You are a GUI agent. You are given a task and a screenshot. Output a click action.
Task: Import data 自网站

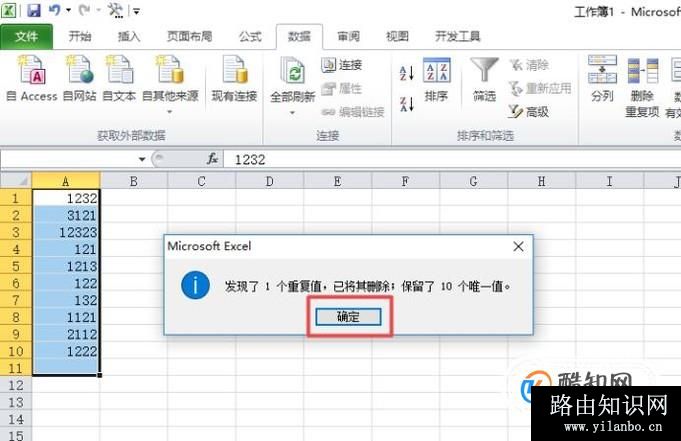tap(80, 79)
